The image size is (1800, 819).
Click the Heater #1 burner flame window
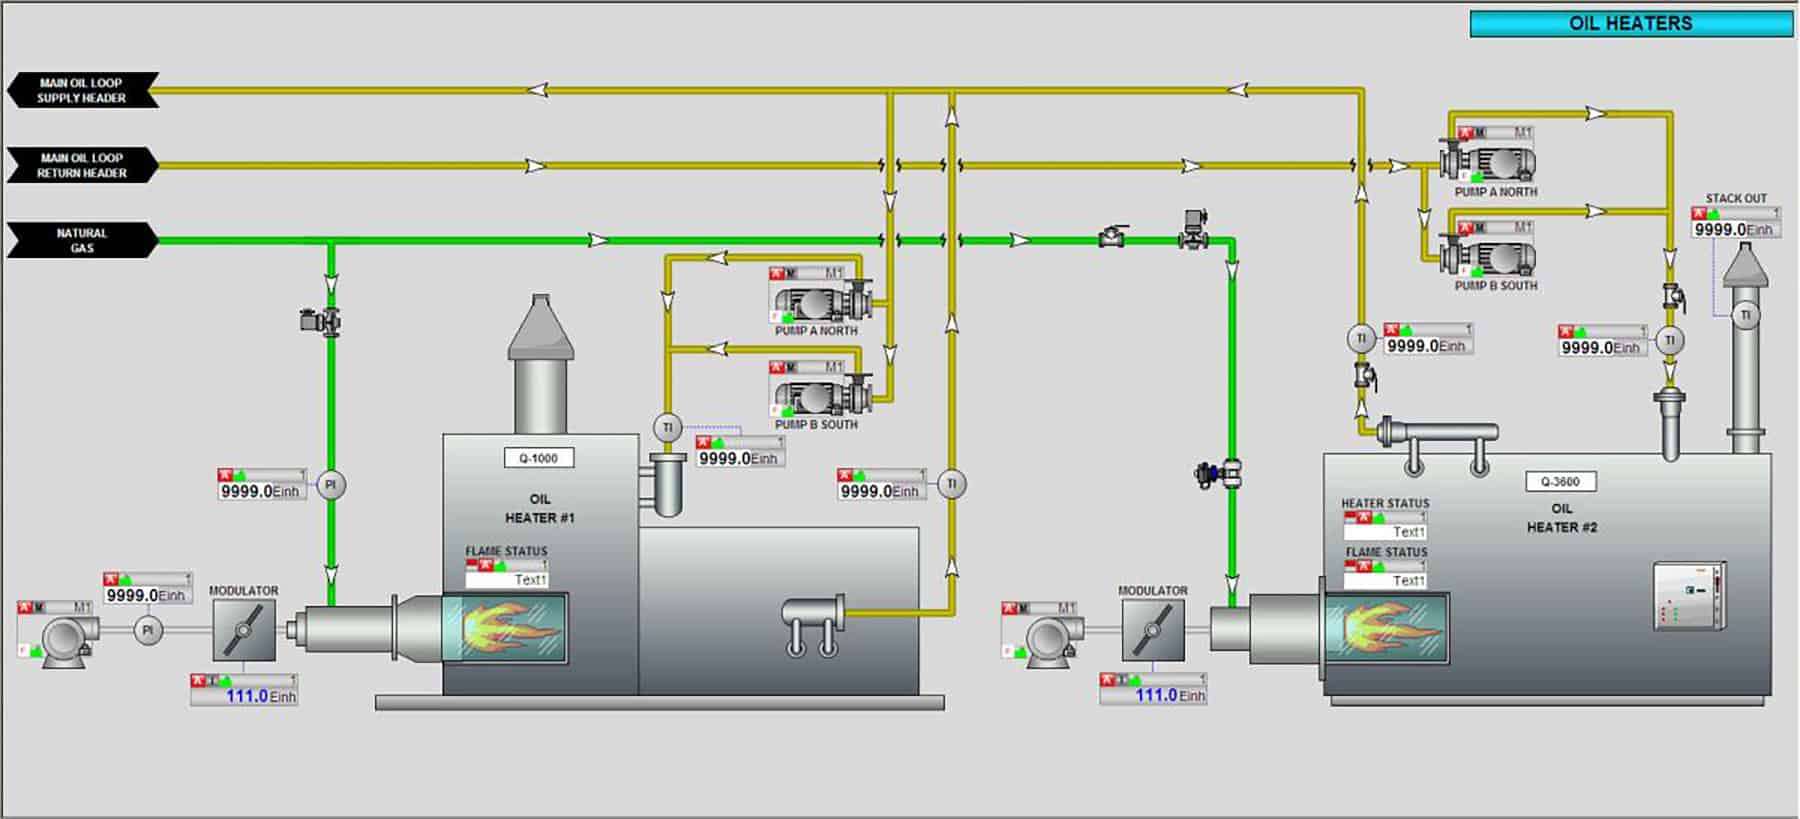pos(505,627)
